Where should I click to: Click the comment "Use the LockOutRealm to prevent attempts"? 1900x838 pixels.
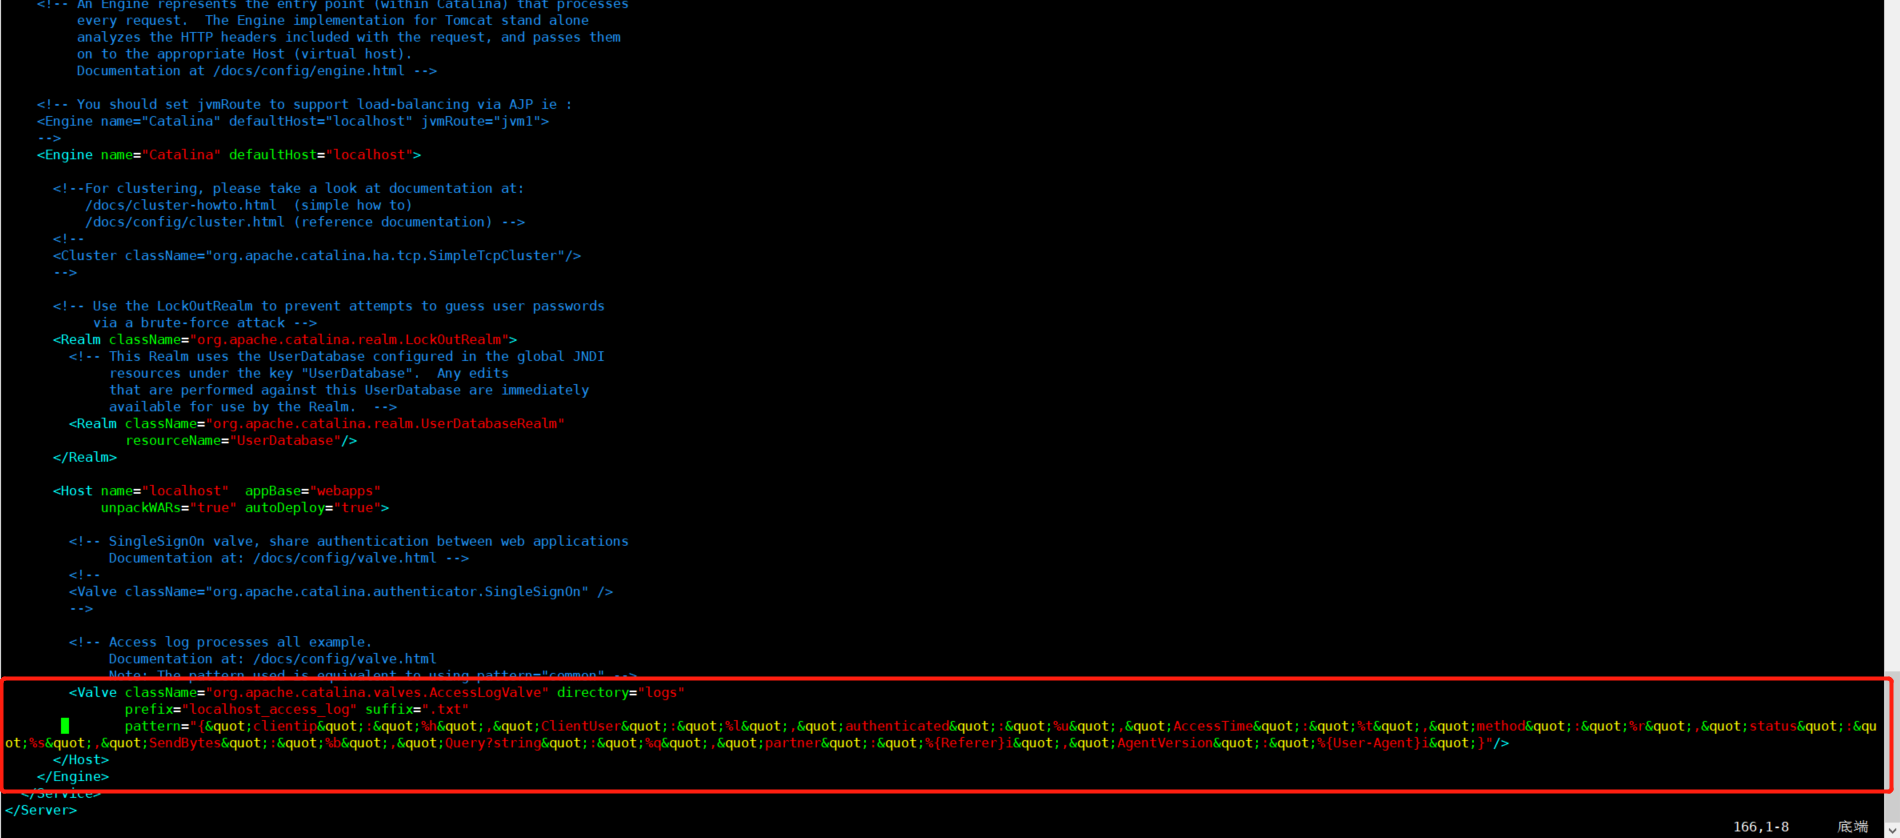pyautogui.click(x=329, y=306)
